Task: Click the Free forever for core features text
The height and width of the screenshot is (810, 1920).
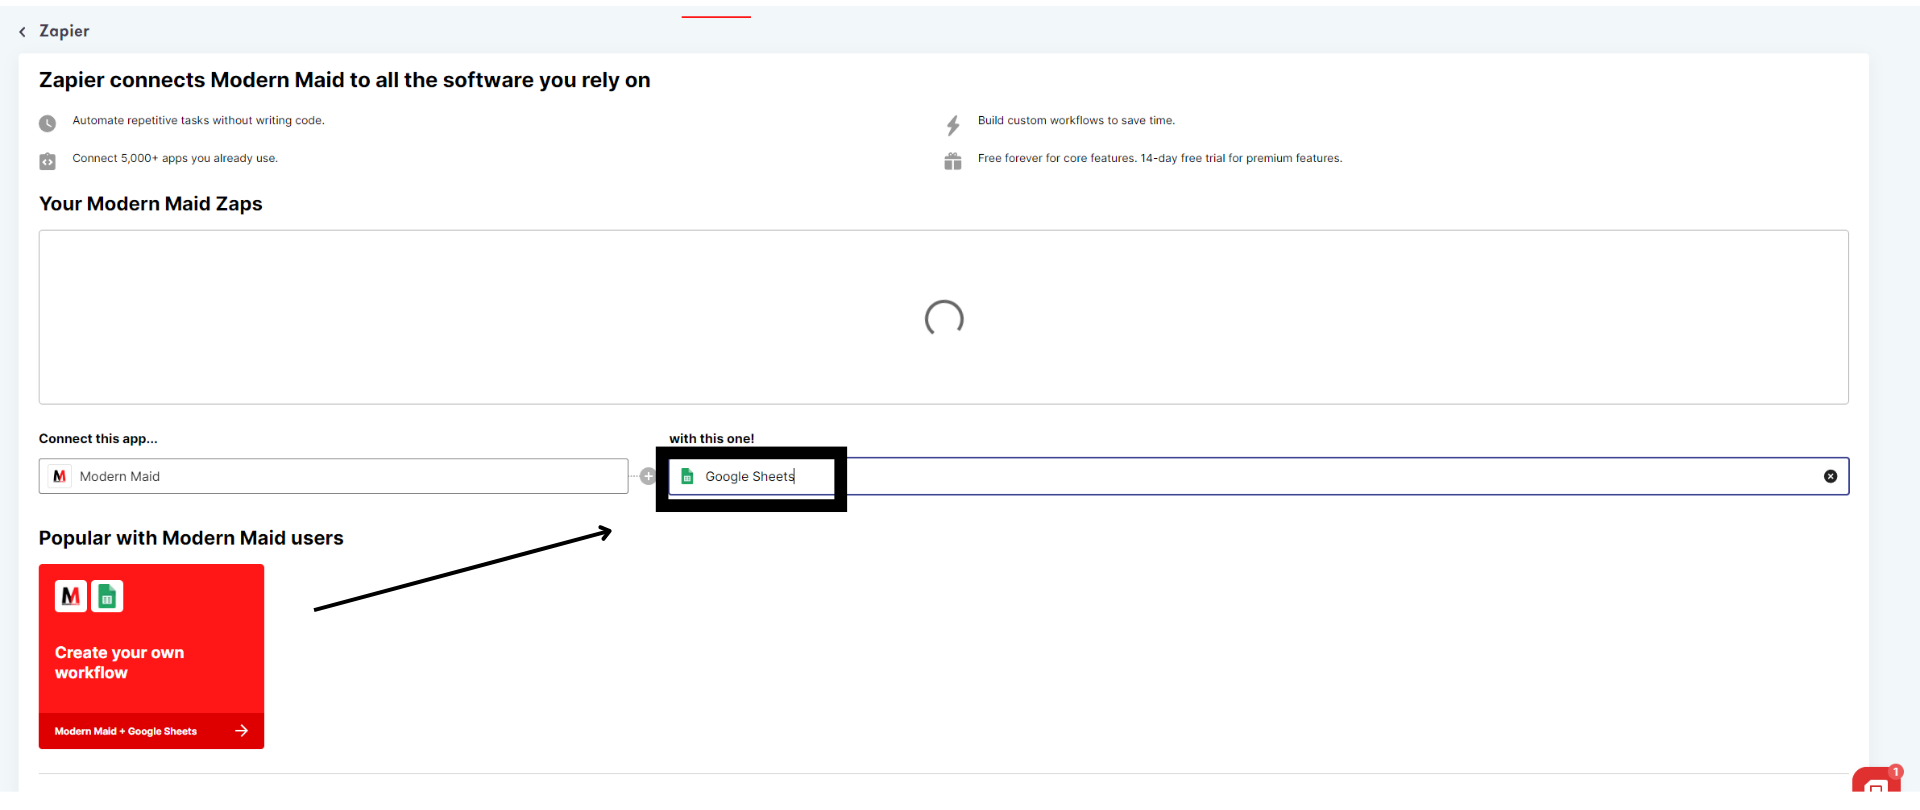Action: pyautogui.click(x=1160, y=158)
